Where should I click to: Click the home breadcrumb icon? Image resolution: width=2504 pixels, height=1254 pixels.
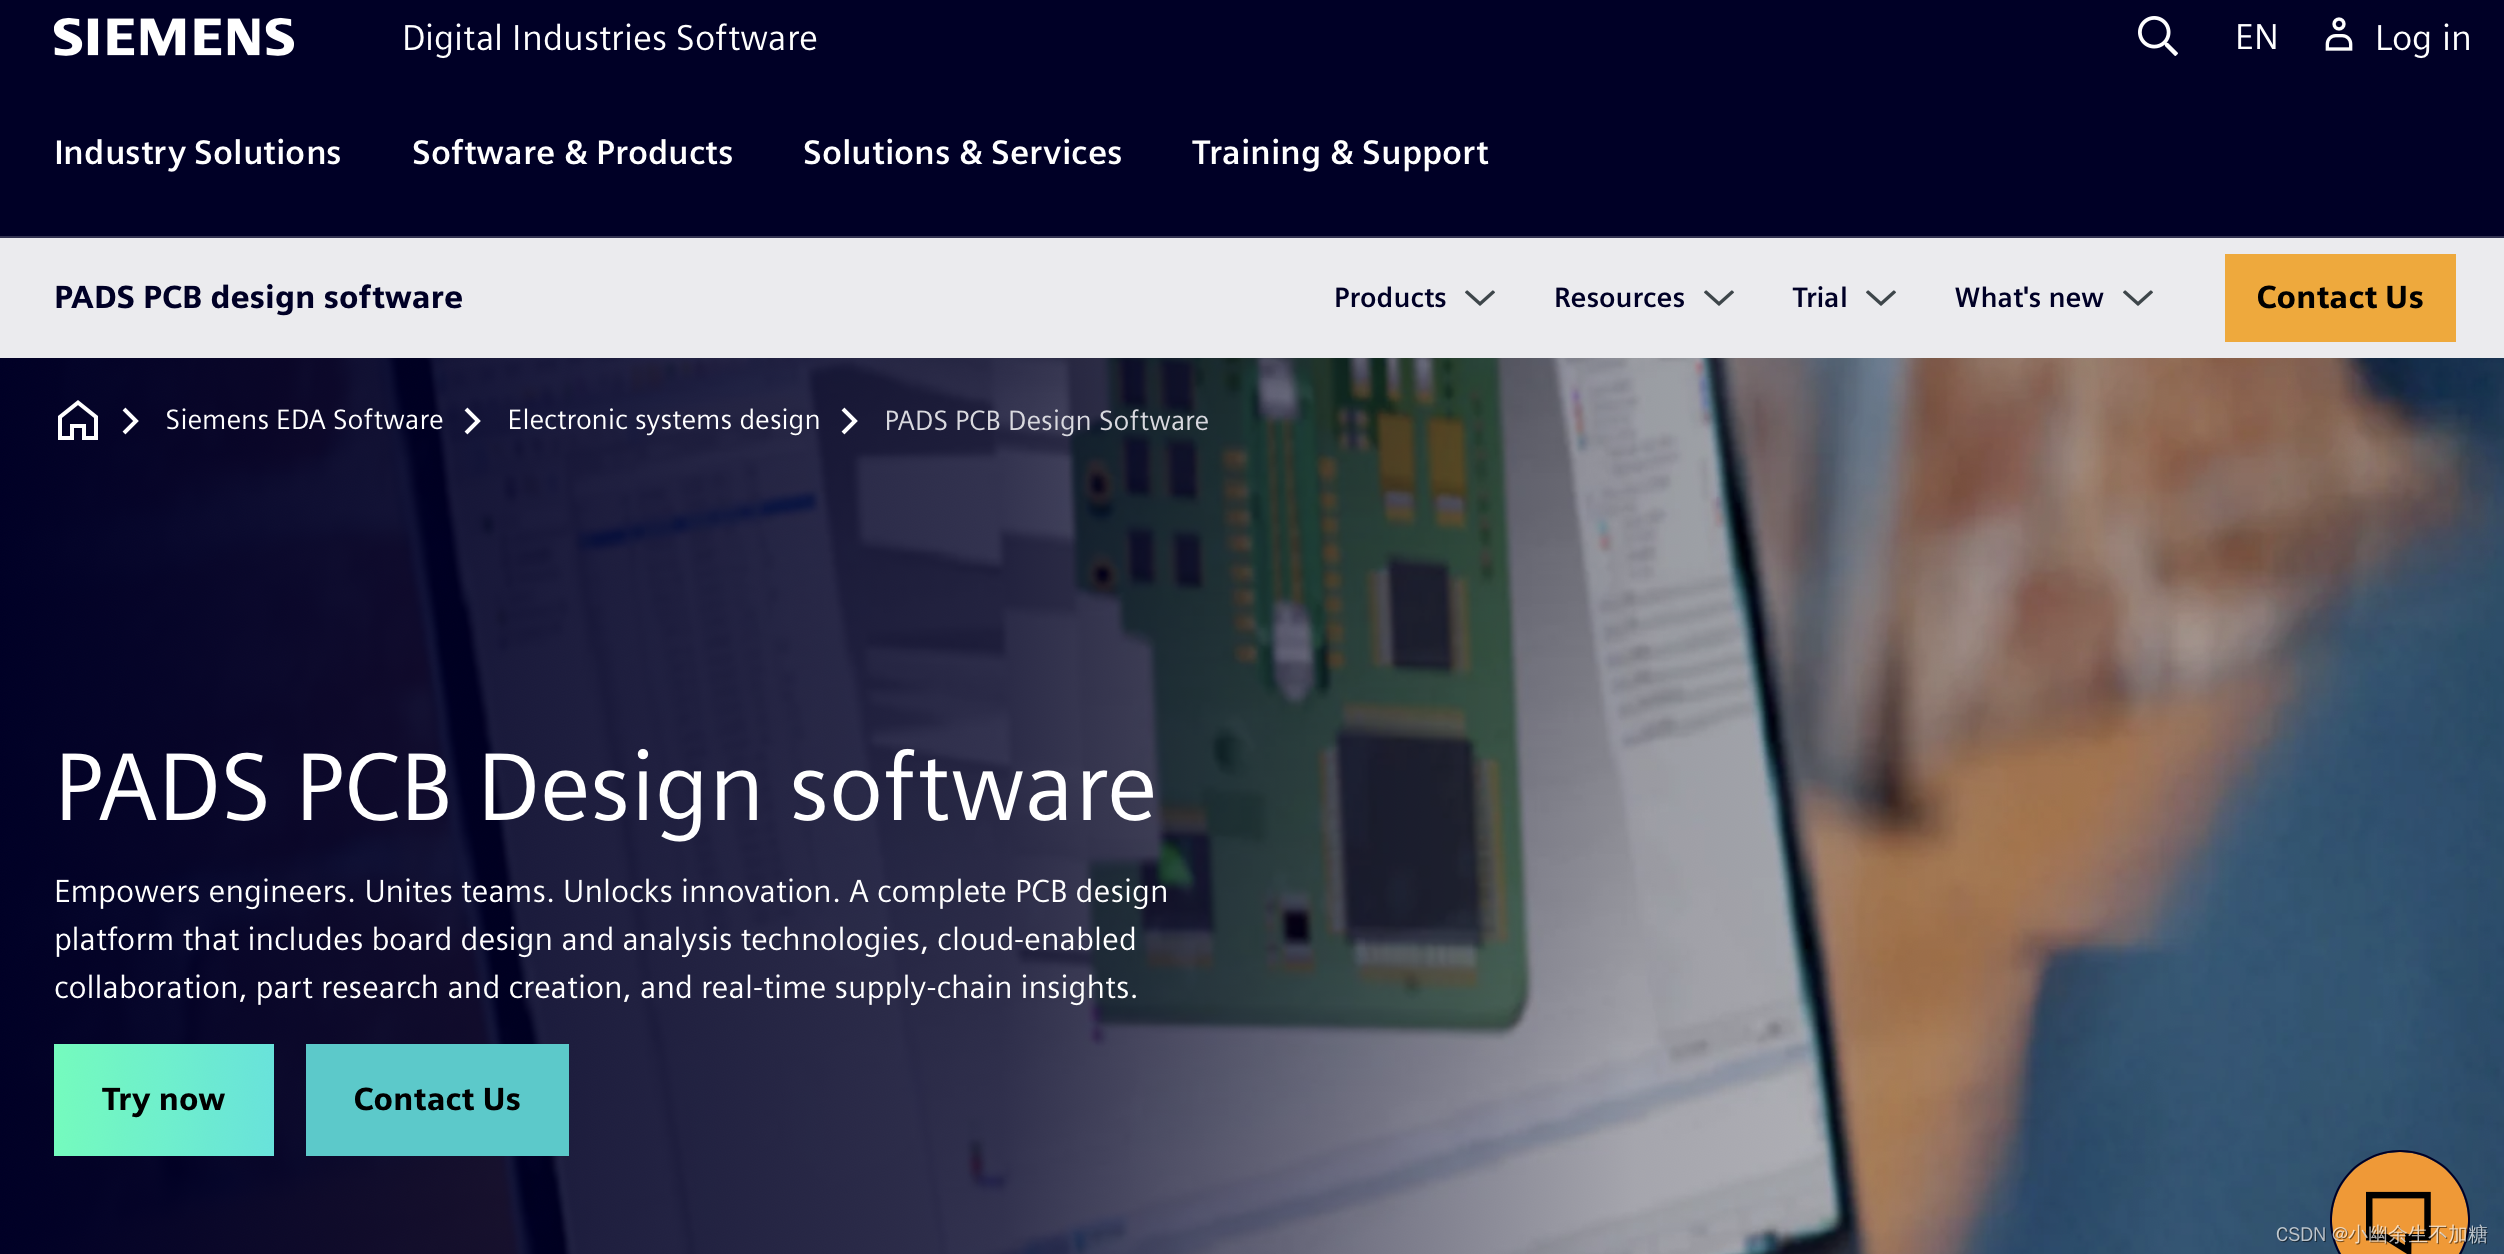77,421
